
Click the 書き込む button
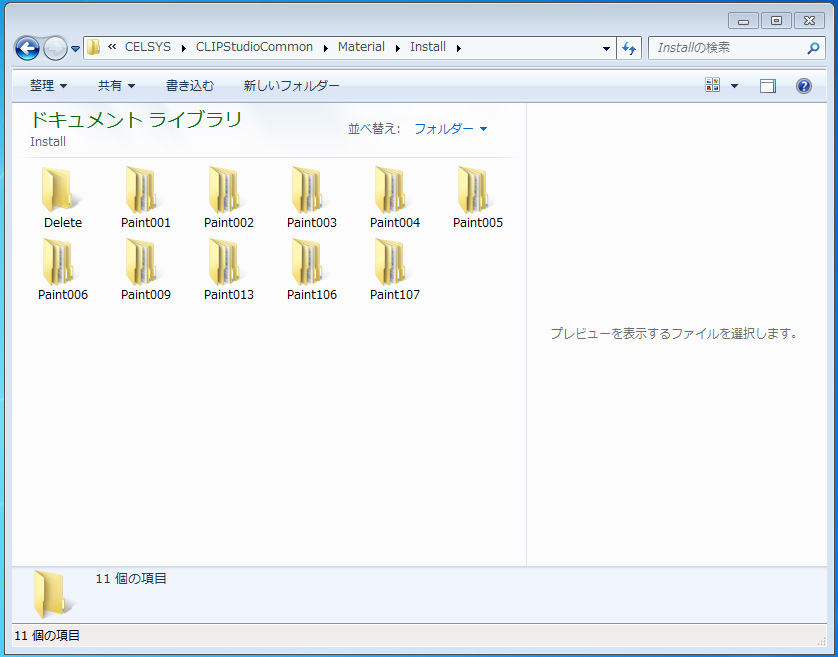coord(189,86)
